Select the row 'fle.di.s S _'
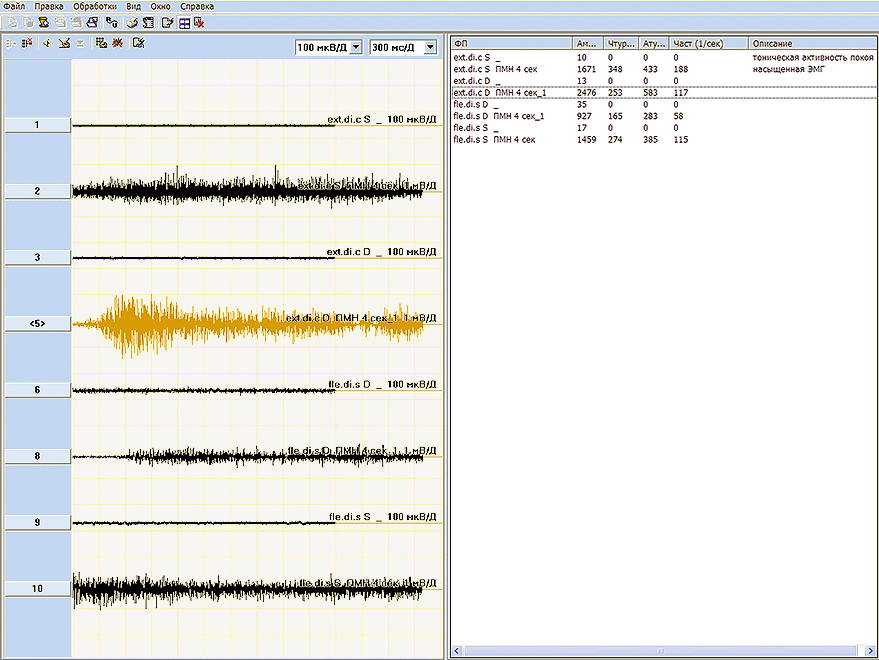This screenshot has width=879, height=660. pos(664,128)
